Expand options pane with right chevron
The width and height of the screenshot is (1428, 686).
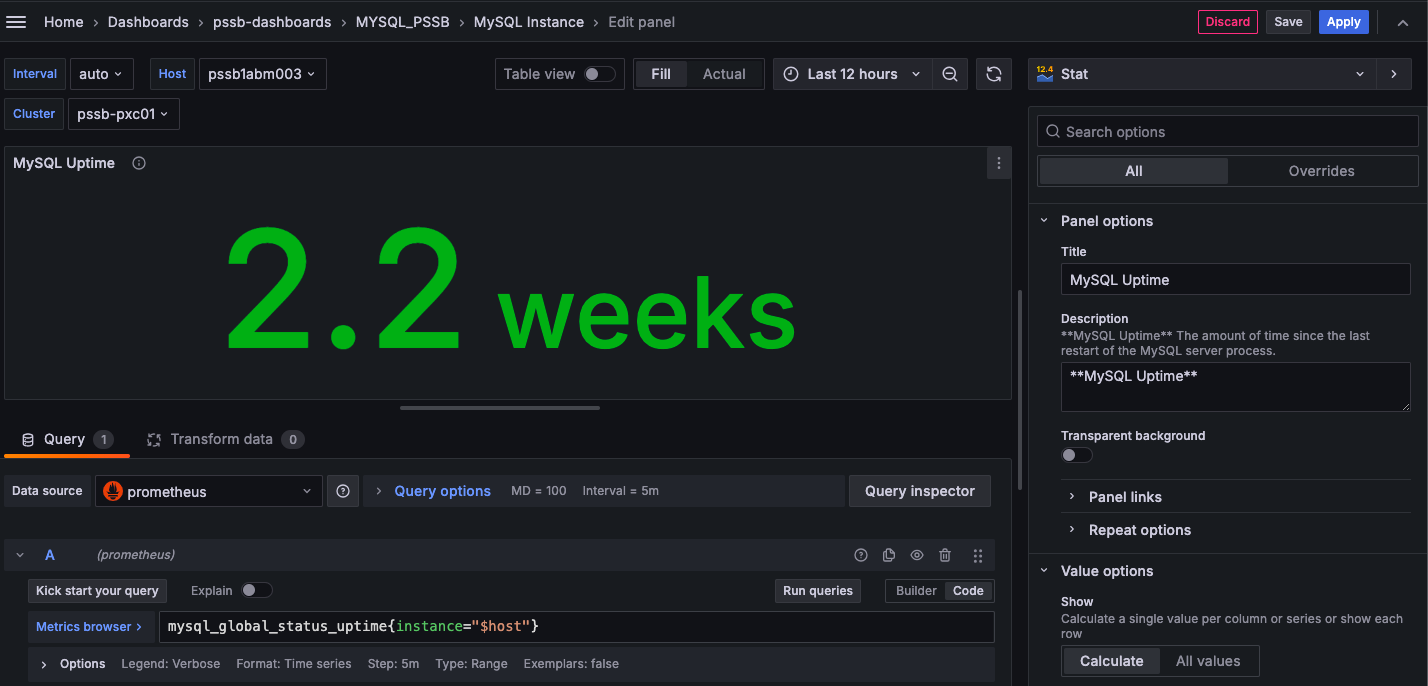(x=1394, y=74)
